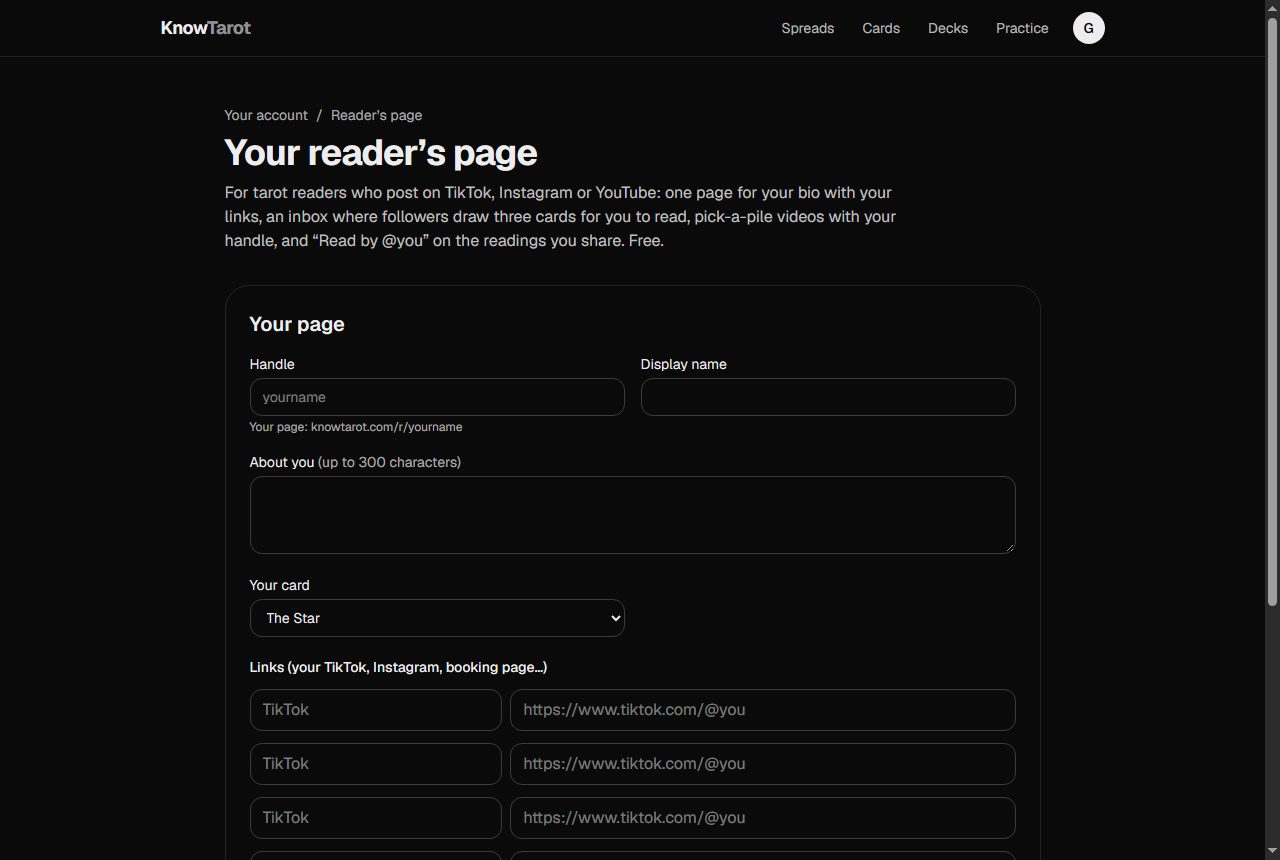Click the 'Your reader's page' heading
Screen dimensions: 1280x860
tap(381, 153)
